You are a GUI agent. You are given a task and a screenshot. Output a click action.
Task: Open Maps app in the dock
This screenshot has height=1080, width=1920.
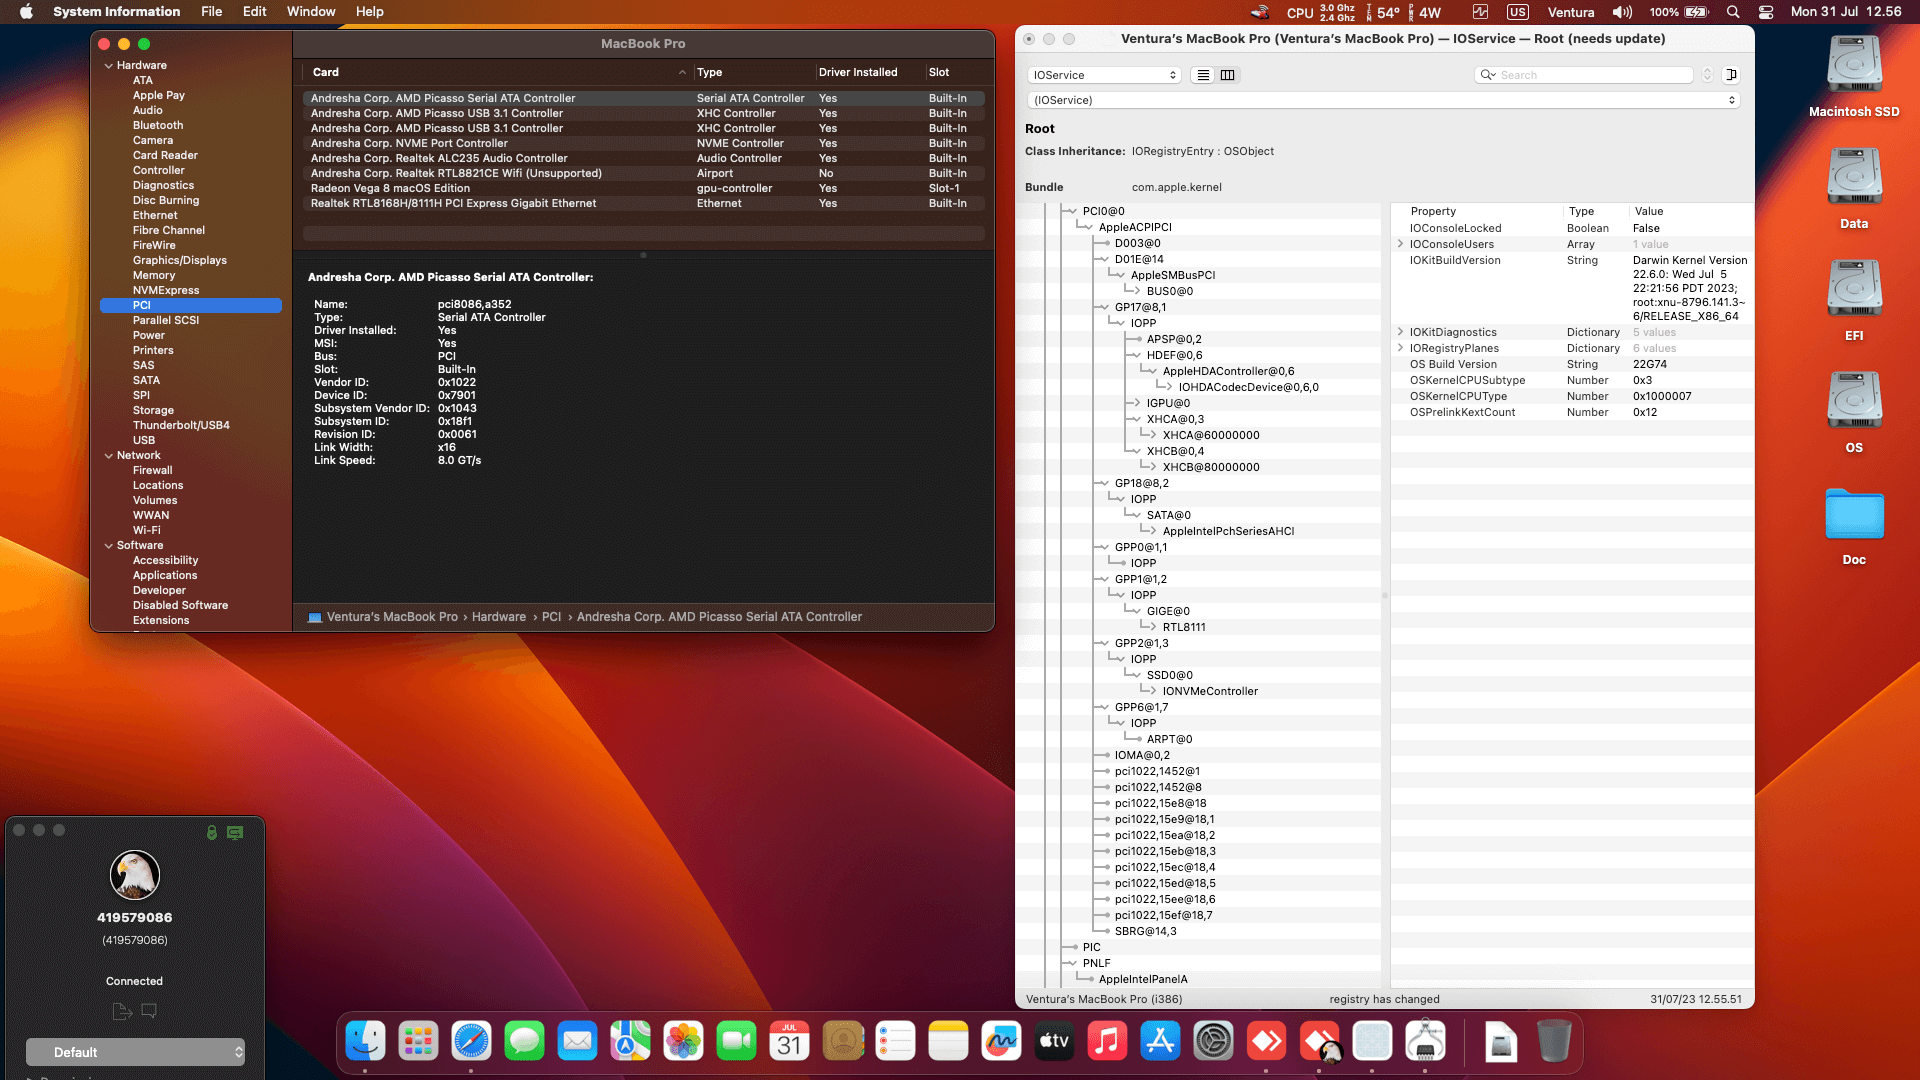(x=630, y=1042)
